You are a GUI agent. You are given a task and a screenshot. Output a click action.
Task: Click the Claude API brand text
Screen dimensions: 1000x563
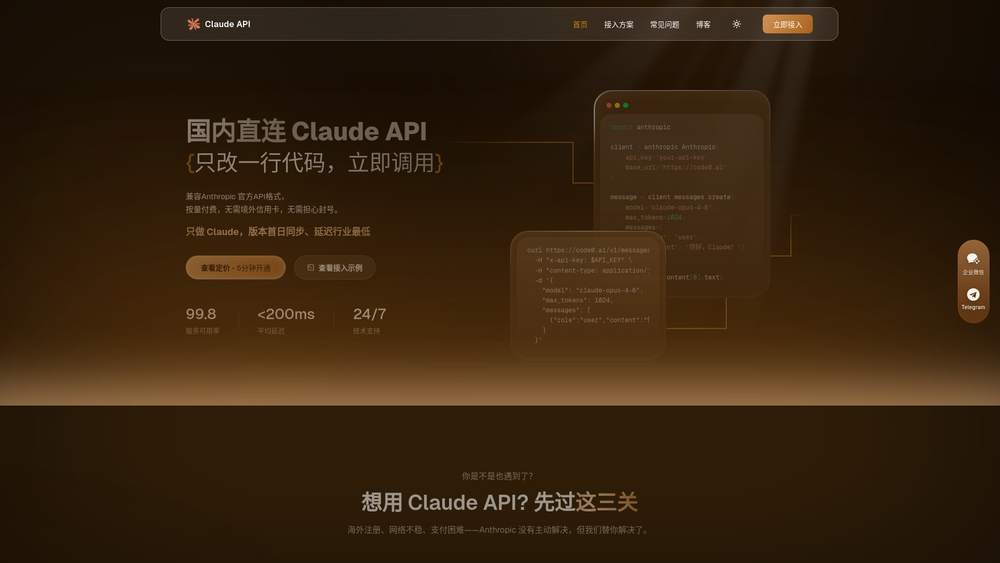[x=228, y=24]
